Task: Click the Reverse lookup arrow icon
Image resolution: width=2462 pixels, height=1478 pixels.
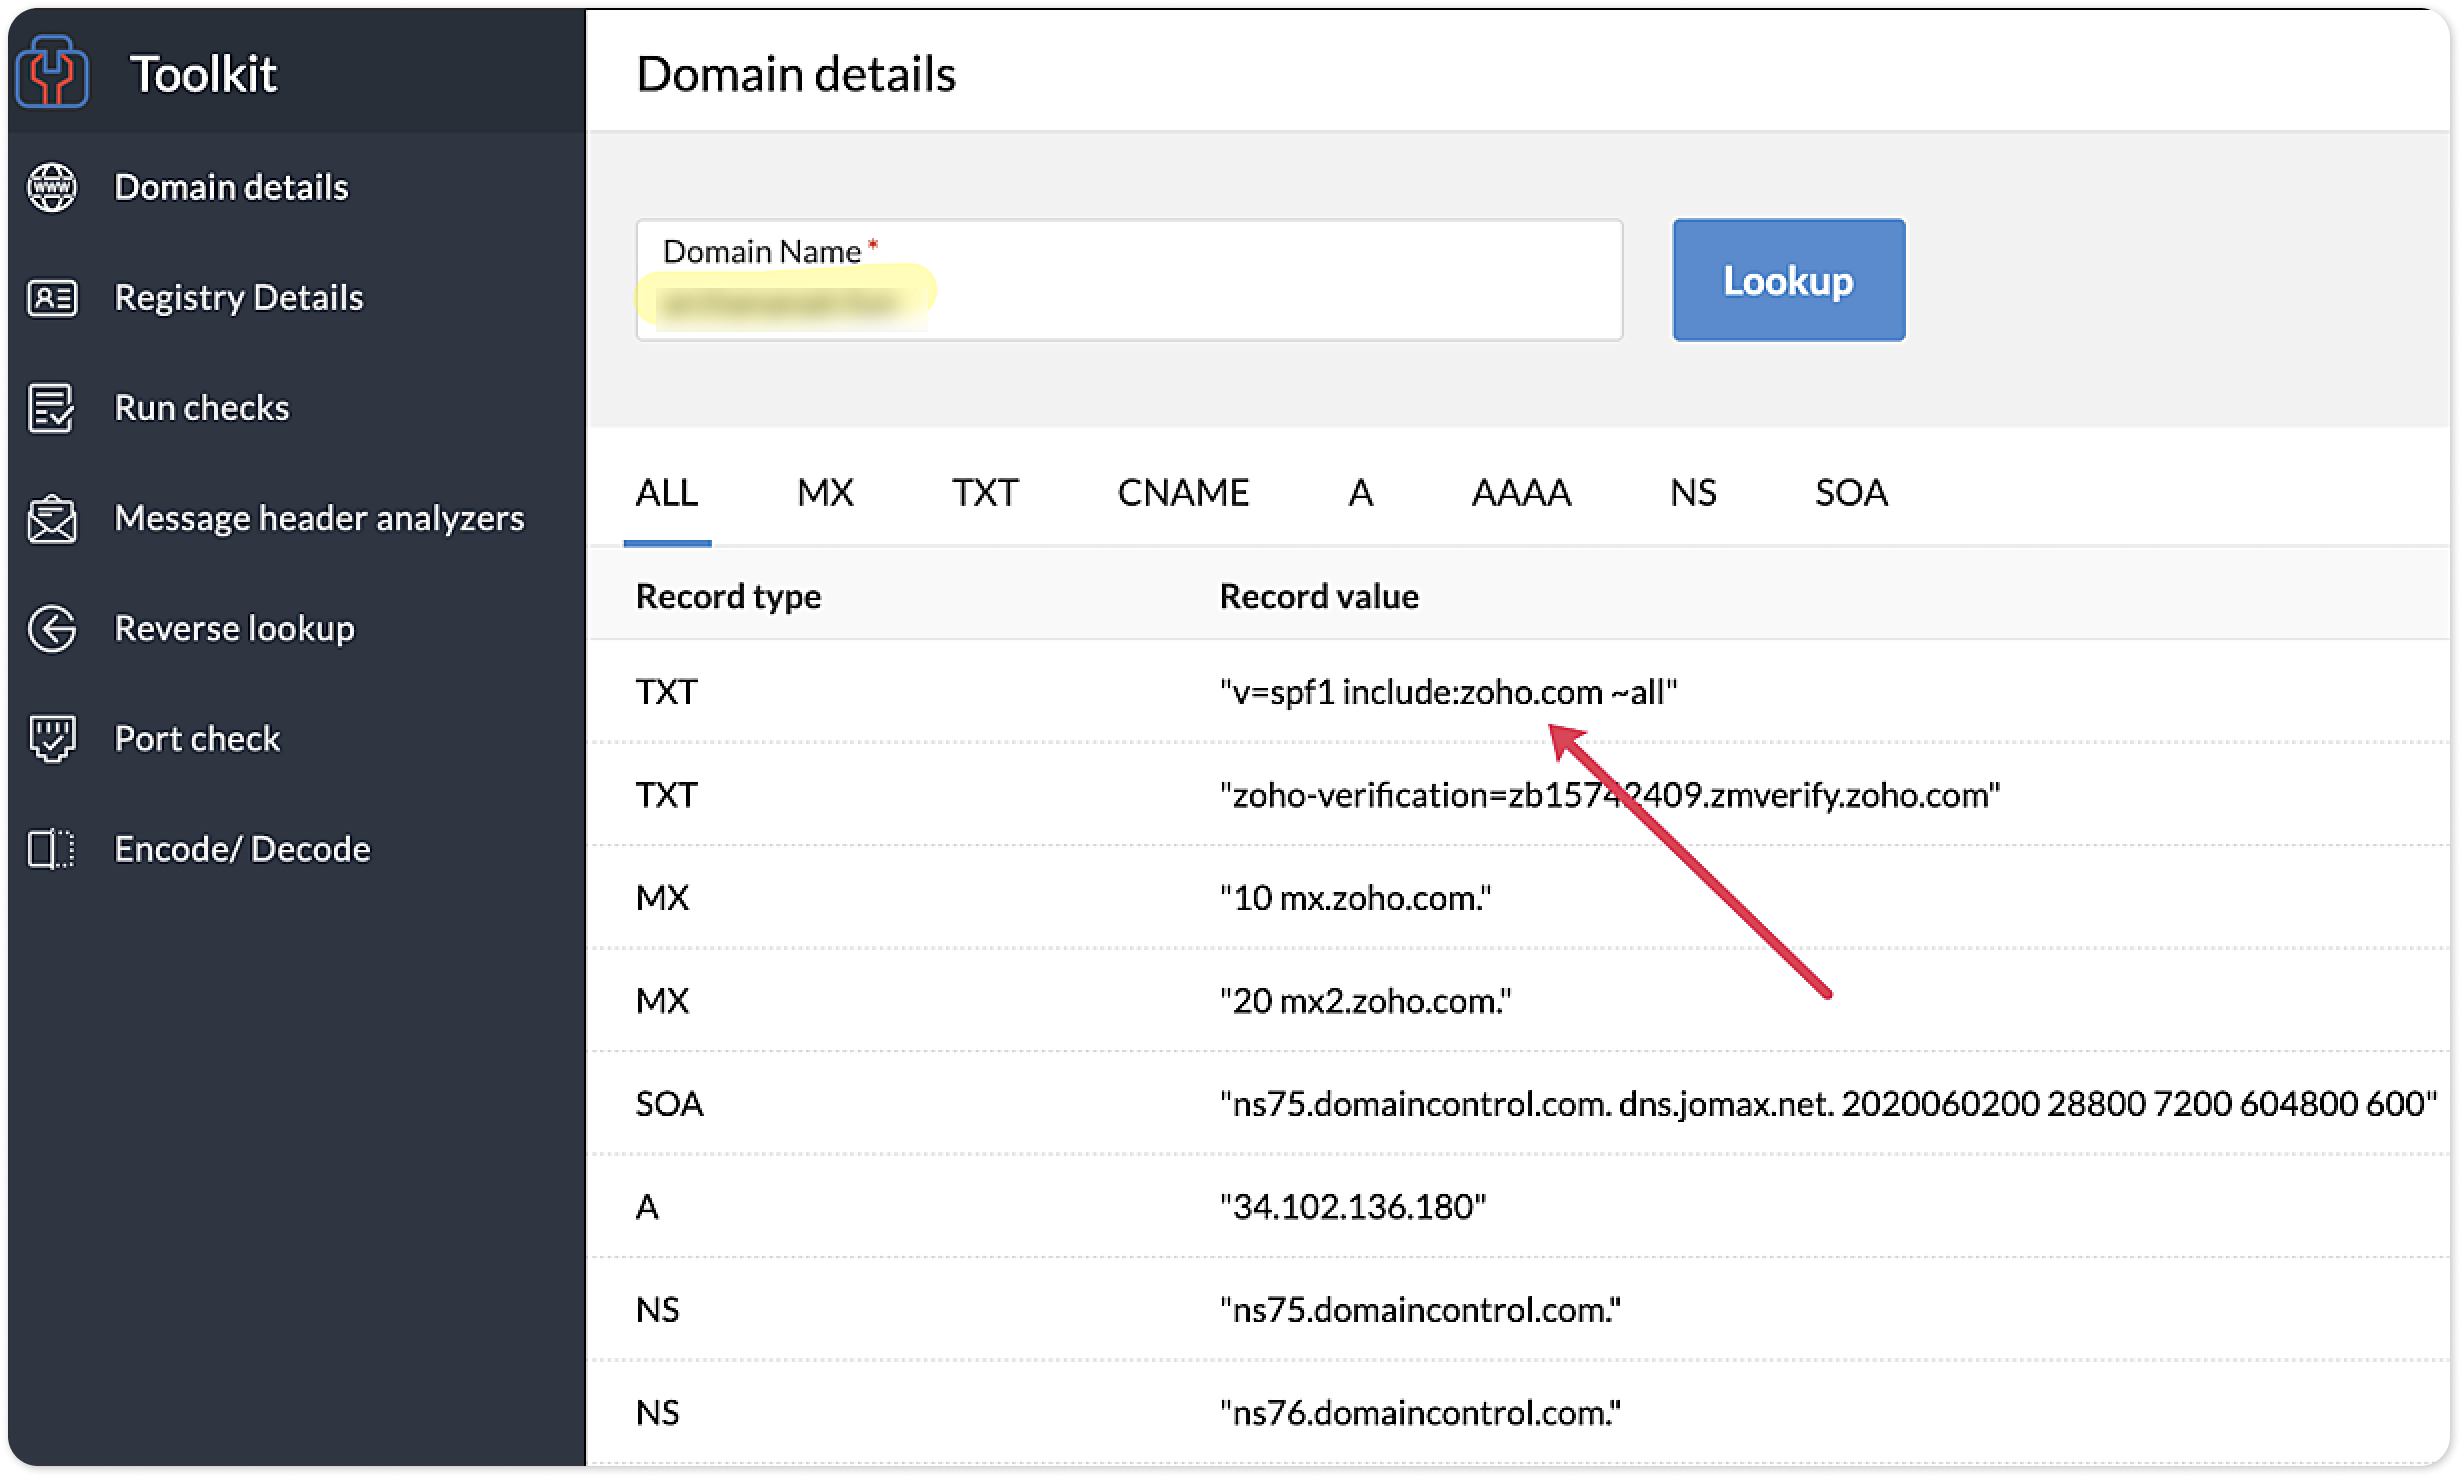Action: click(x=52, y=629)
